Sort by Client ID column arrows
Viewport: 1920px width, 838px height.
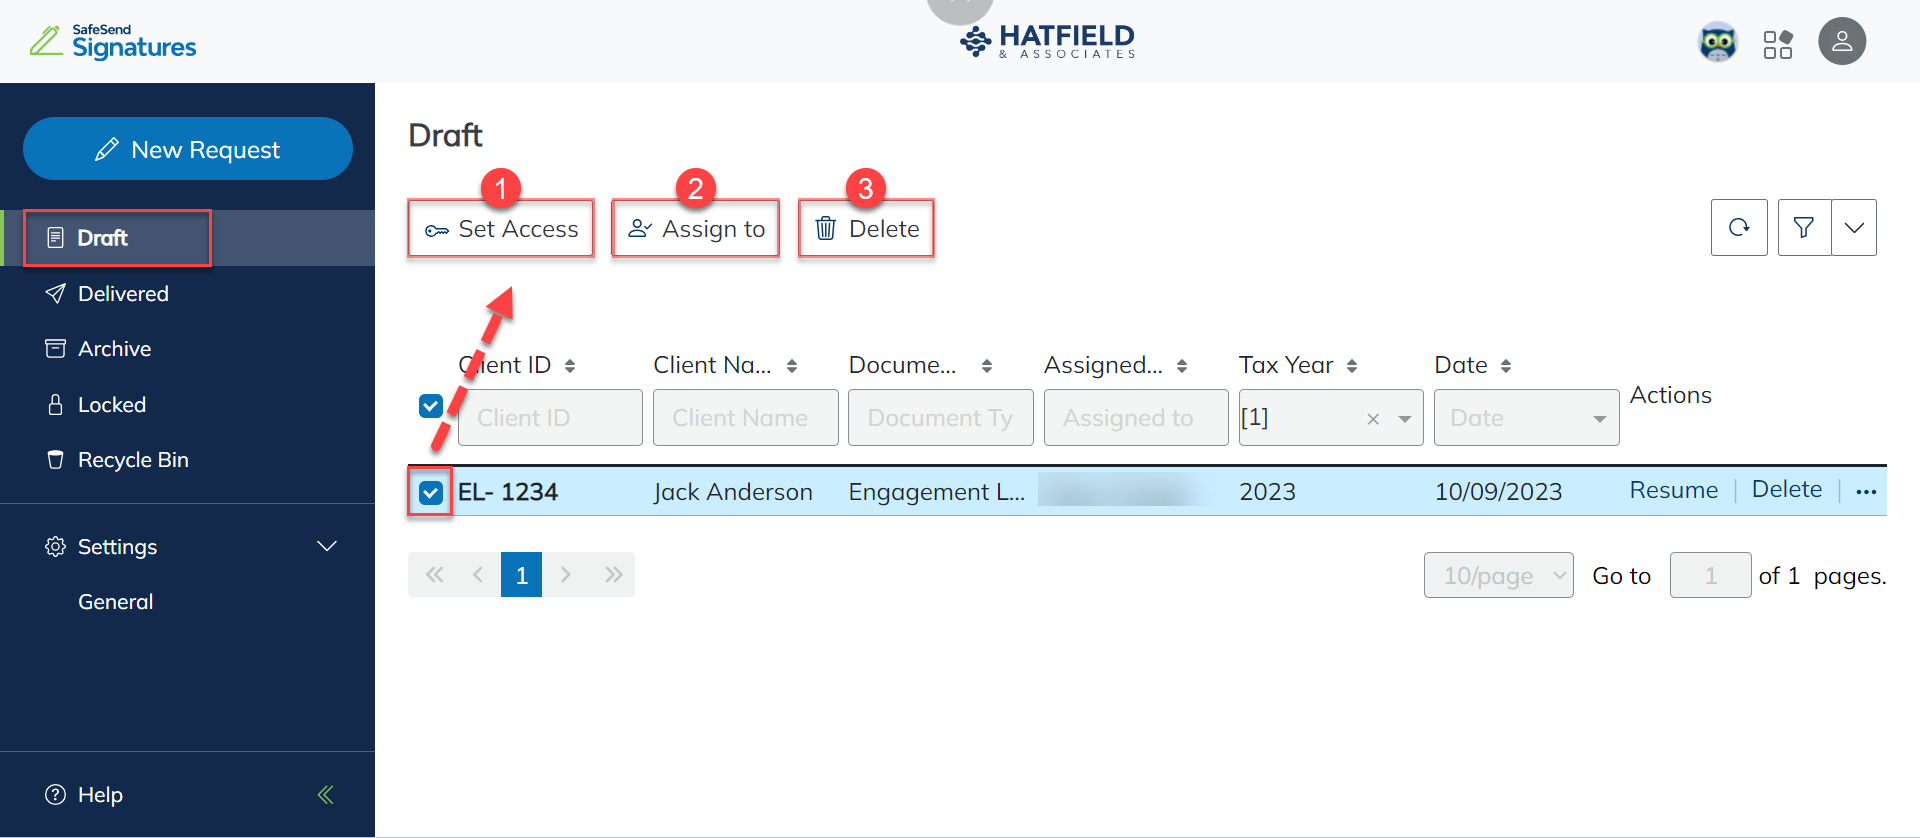click(570, 366)
